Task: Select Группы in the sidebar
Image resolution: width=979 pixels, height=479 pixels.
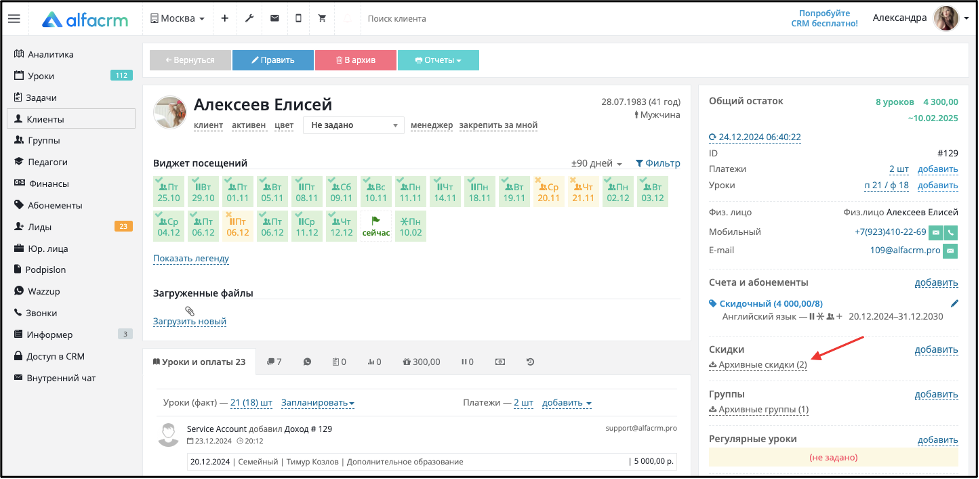Action: pos(37,141)
